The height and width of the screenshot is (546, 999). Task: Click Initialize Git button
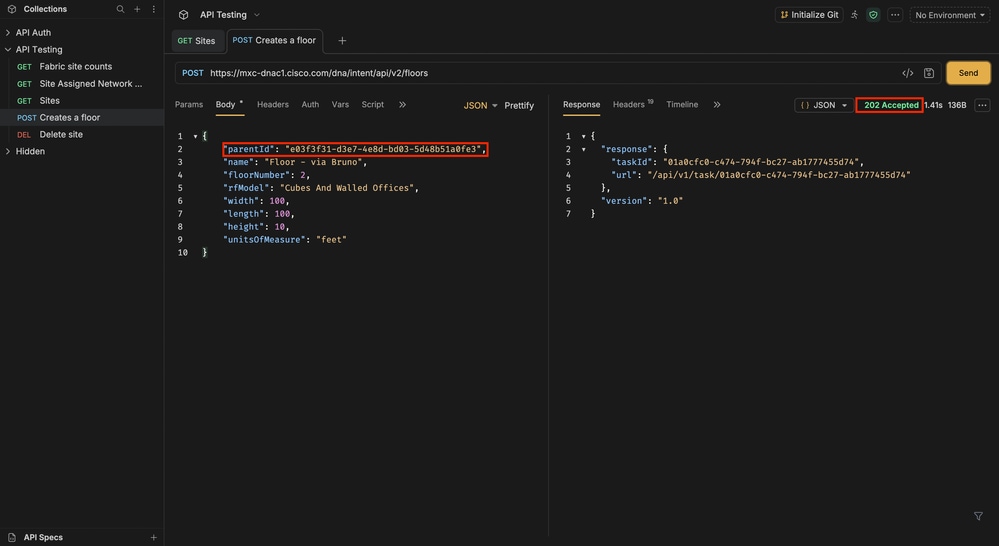coord(809,15)
